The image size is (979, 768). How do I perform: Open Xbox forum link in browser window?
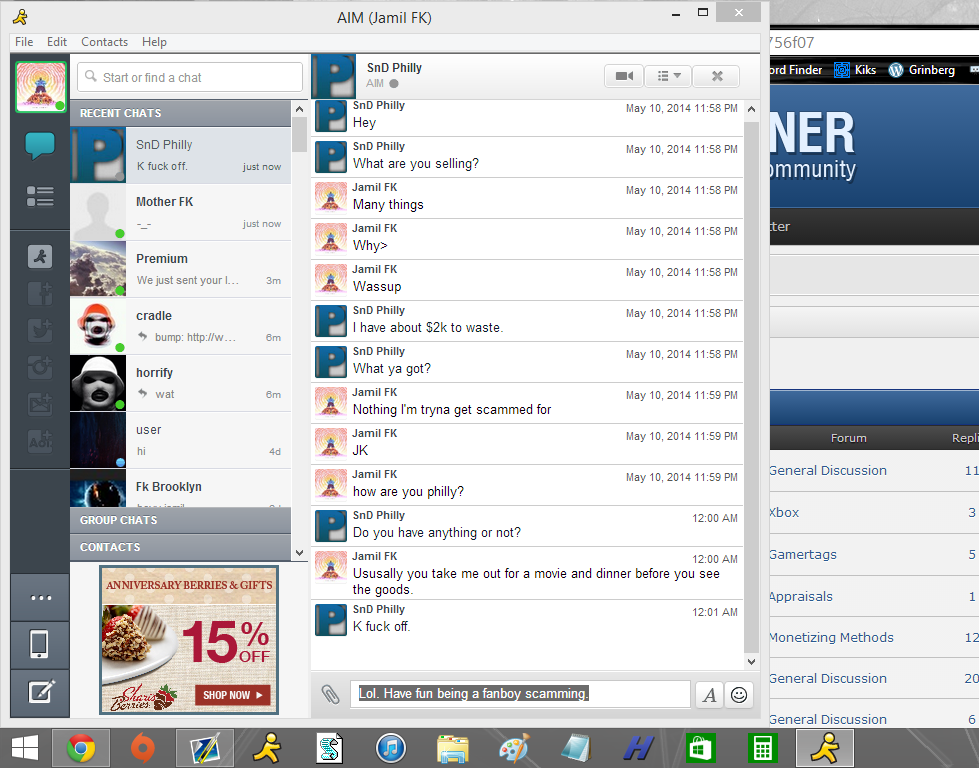coord(784,513)
